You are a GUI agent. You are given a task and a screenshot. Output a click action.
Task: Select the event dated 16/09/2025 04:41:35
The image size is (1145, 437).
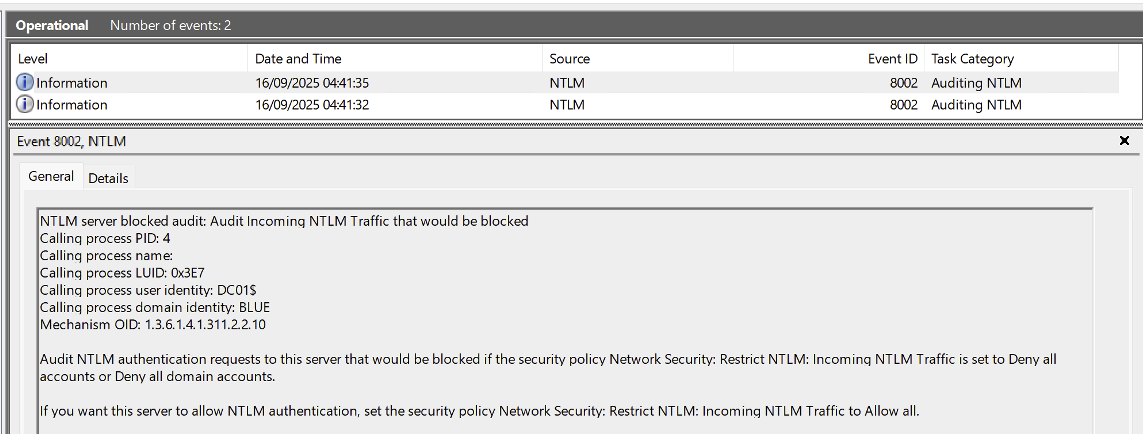click(x=312, y=83)
